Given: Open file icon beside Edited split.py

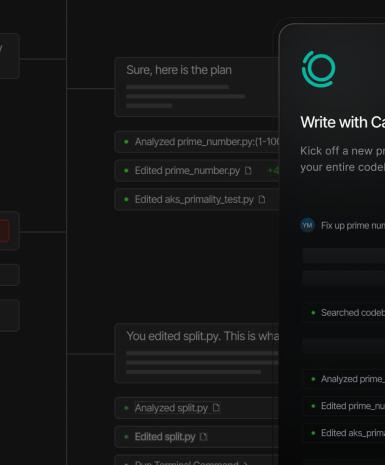Looking at the screenshot, I should coord(203,436).
